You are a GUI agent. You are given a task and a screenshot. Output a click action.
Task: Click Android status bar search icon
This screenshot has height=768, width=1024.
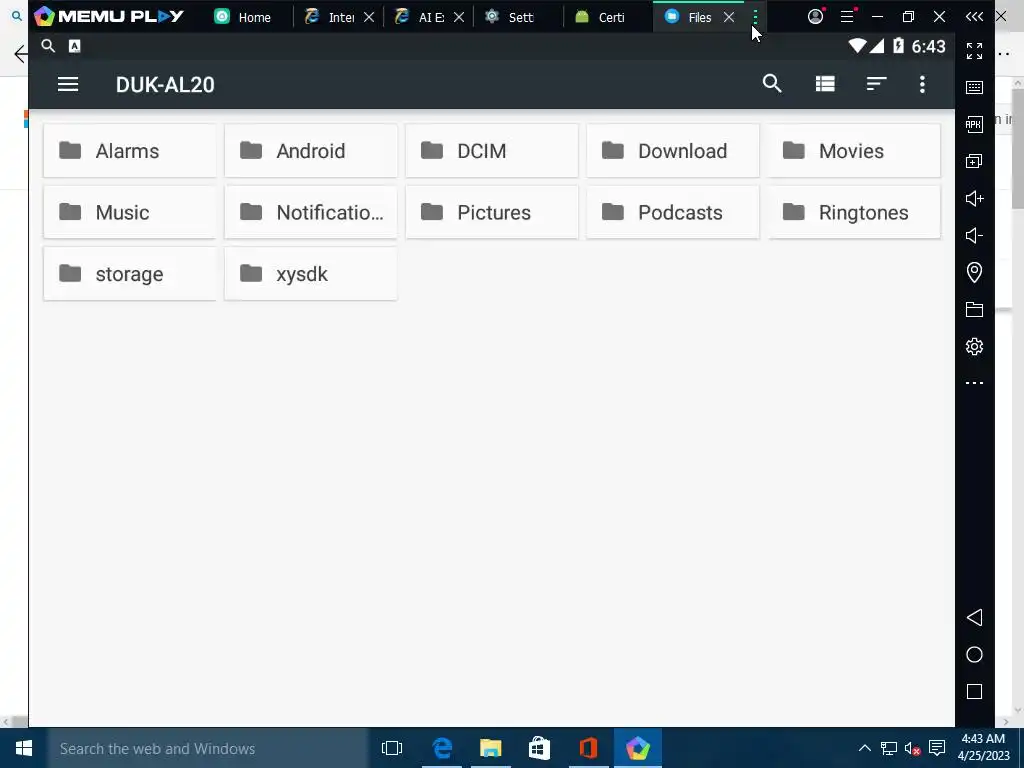point(48,46)
